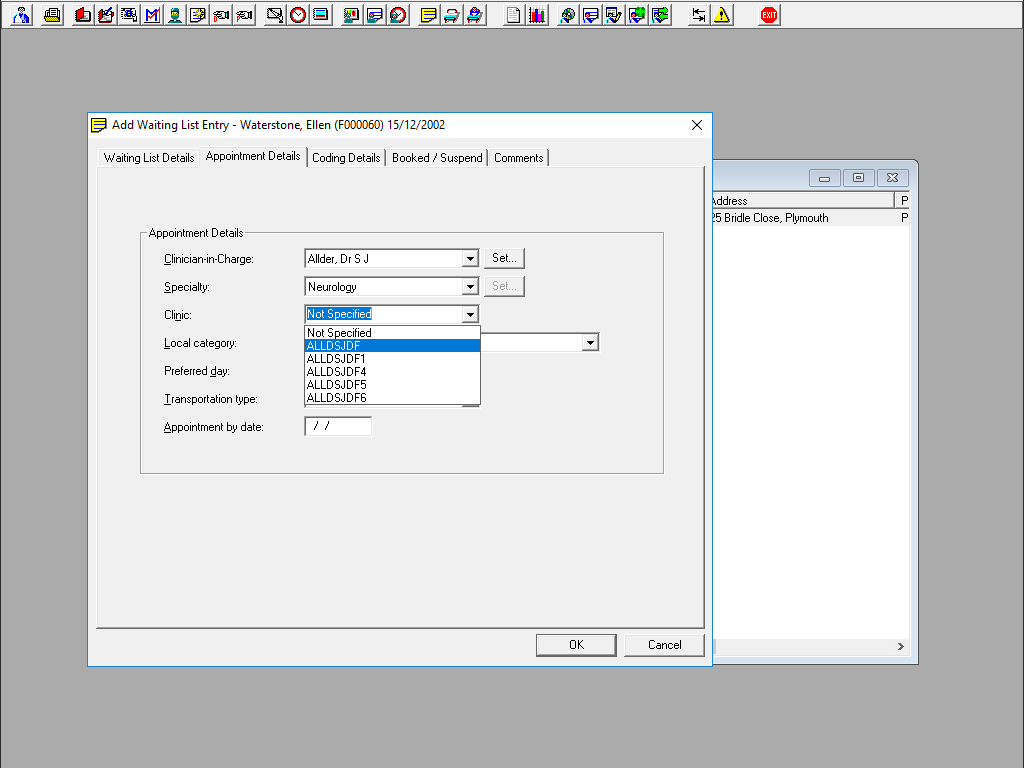The width and height of the screenshot is (1024, 768).
Task: Expand the Local category dropdown arrow
Action: 590,343
